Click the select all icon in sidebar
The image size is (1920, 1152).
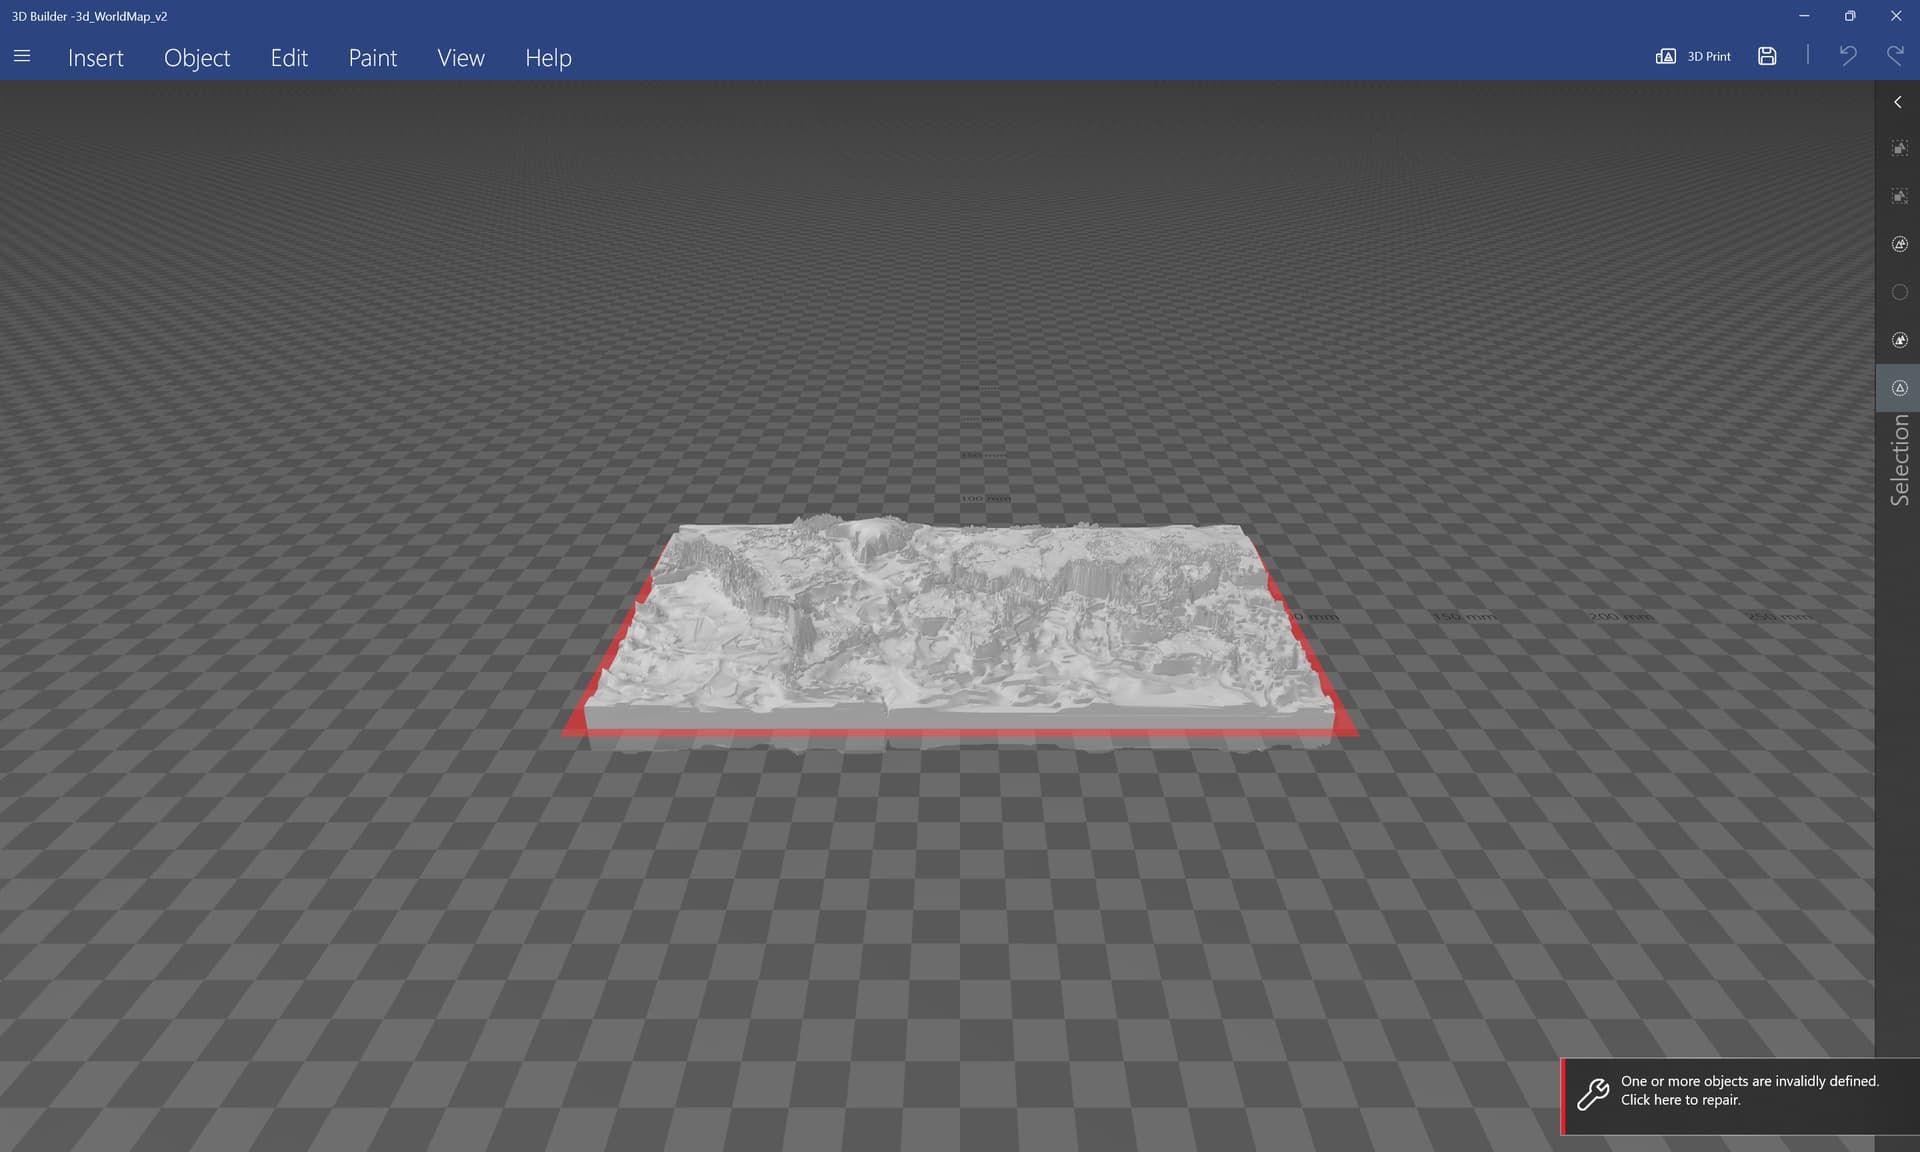tap(1900, 148)
